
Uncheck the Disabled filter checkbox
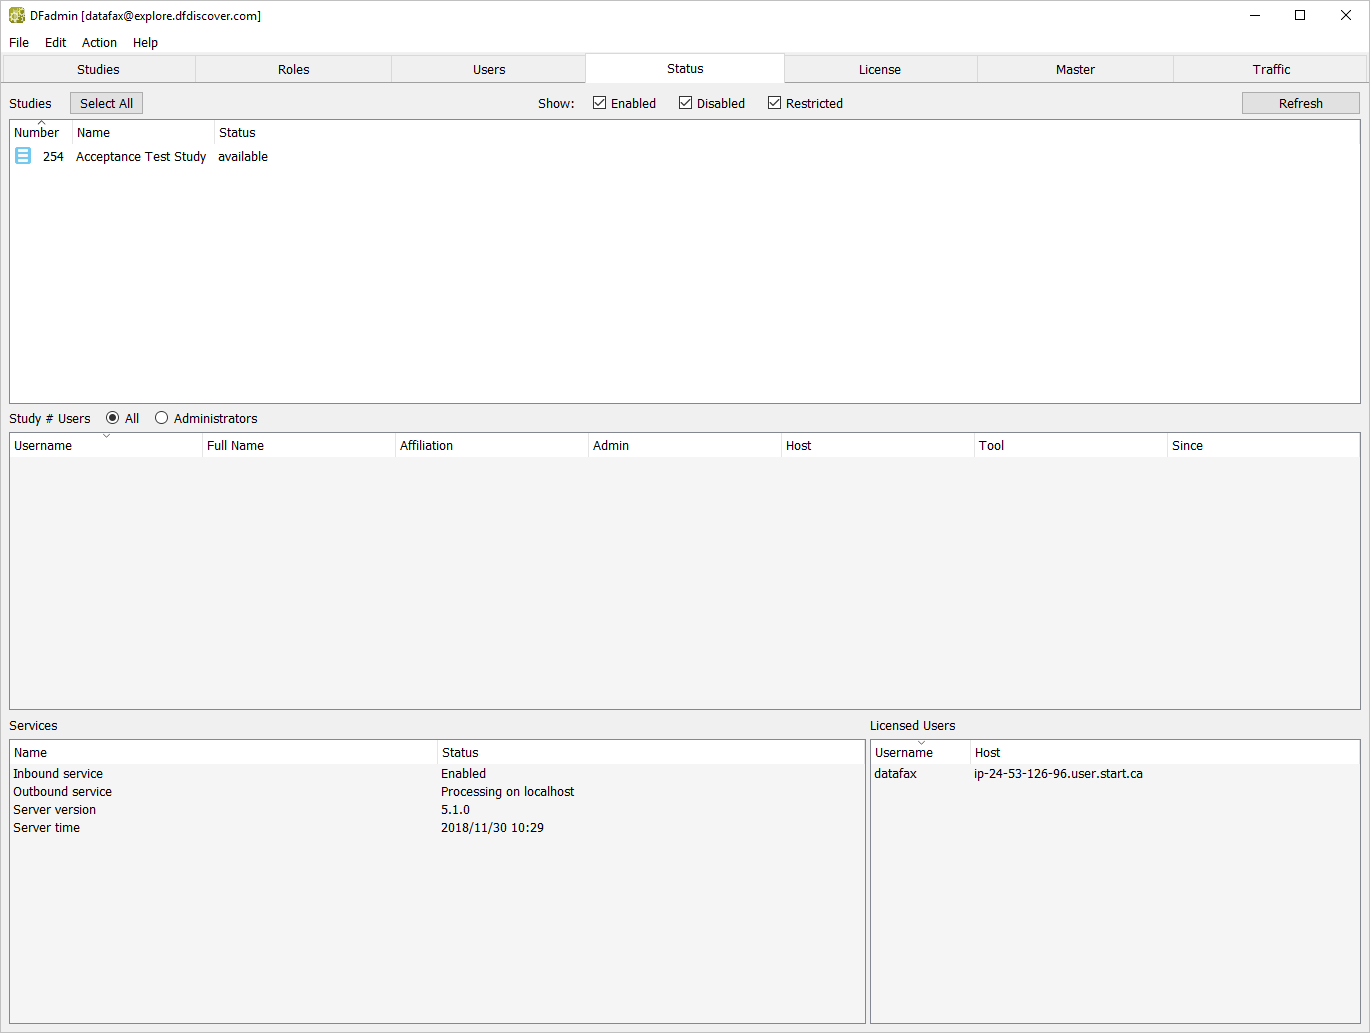(686, 103)
